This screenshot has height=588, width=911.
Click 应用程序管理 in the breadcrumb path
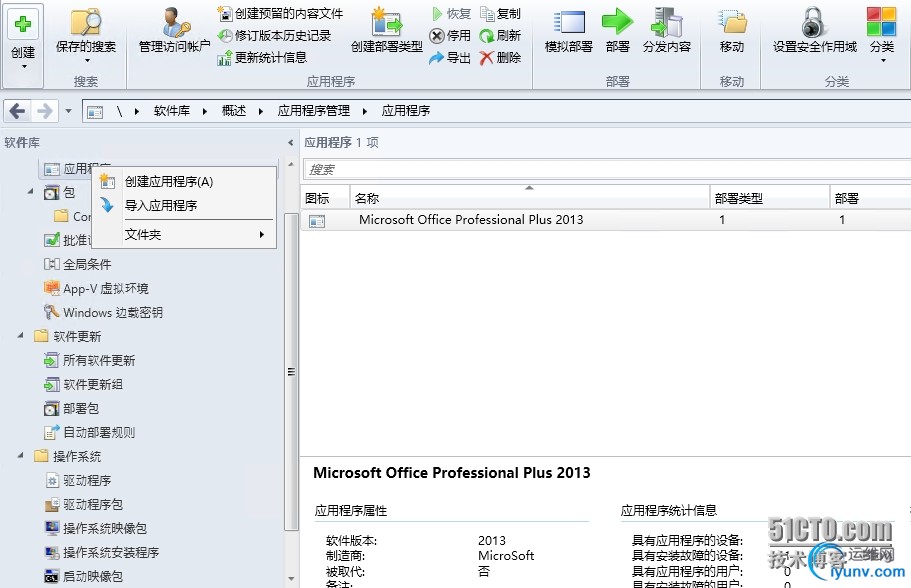click(314, 110)
